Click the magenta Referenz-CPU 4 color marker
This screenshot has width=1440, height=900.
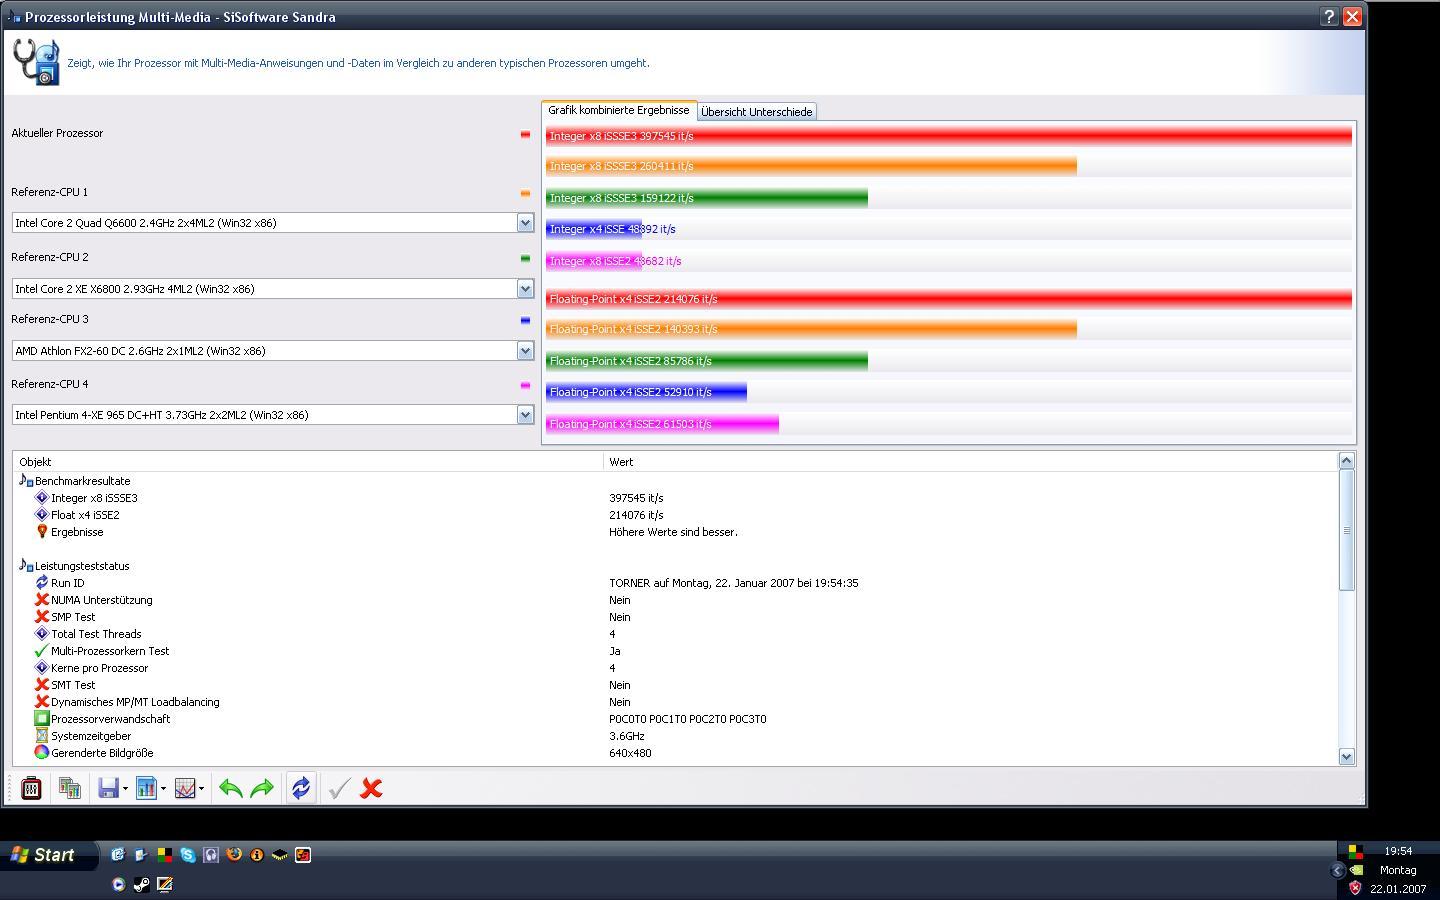point(525,385)
